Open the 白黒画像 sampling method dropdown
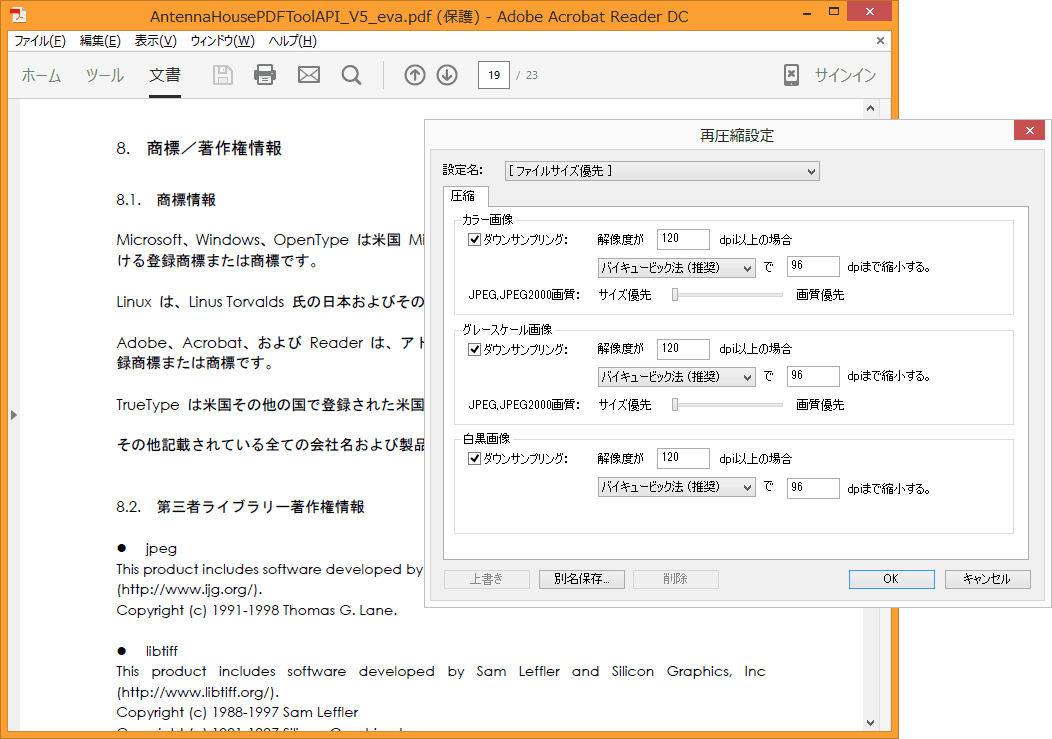The height and width of the screenshot is (739, 1052). pos(676,487)
